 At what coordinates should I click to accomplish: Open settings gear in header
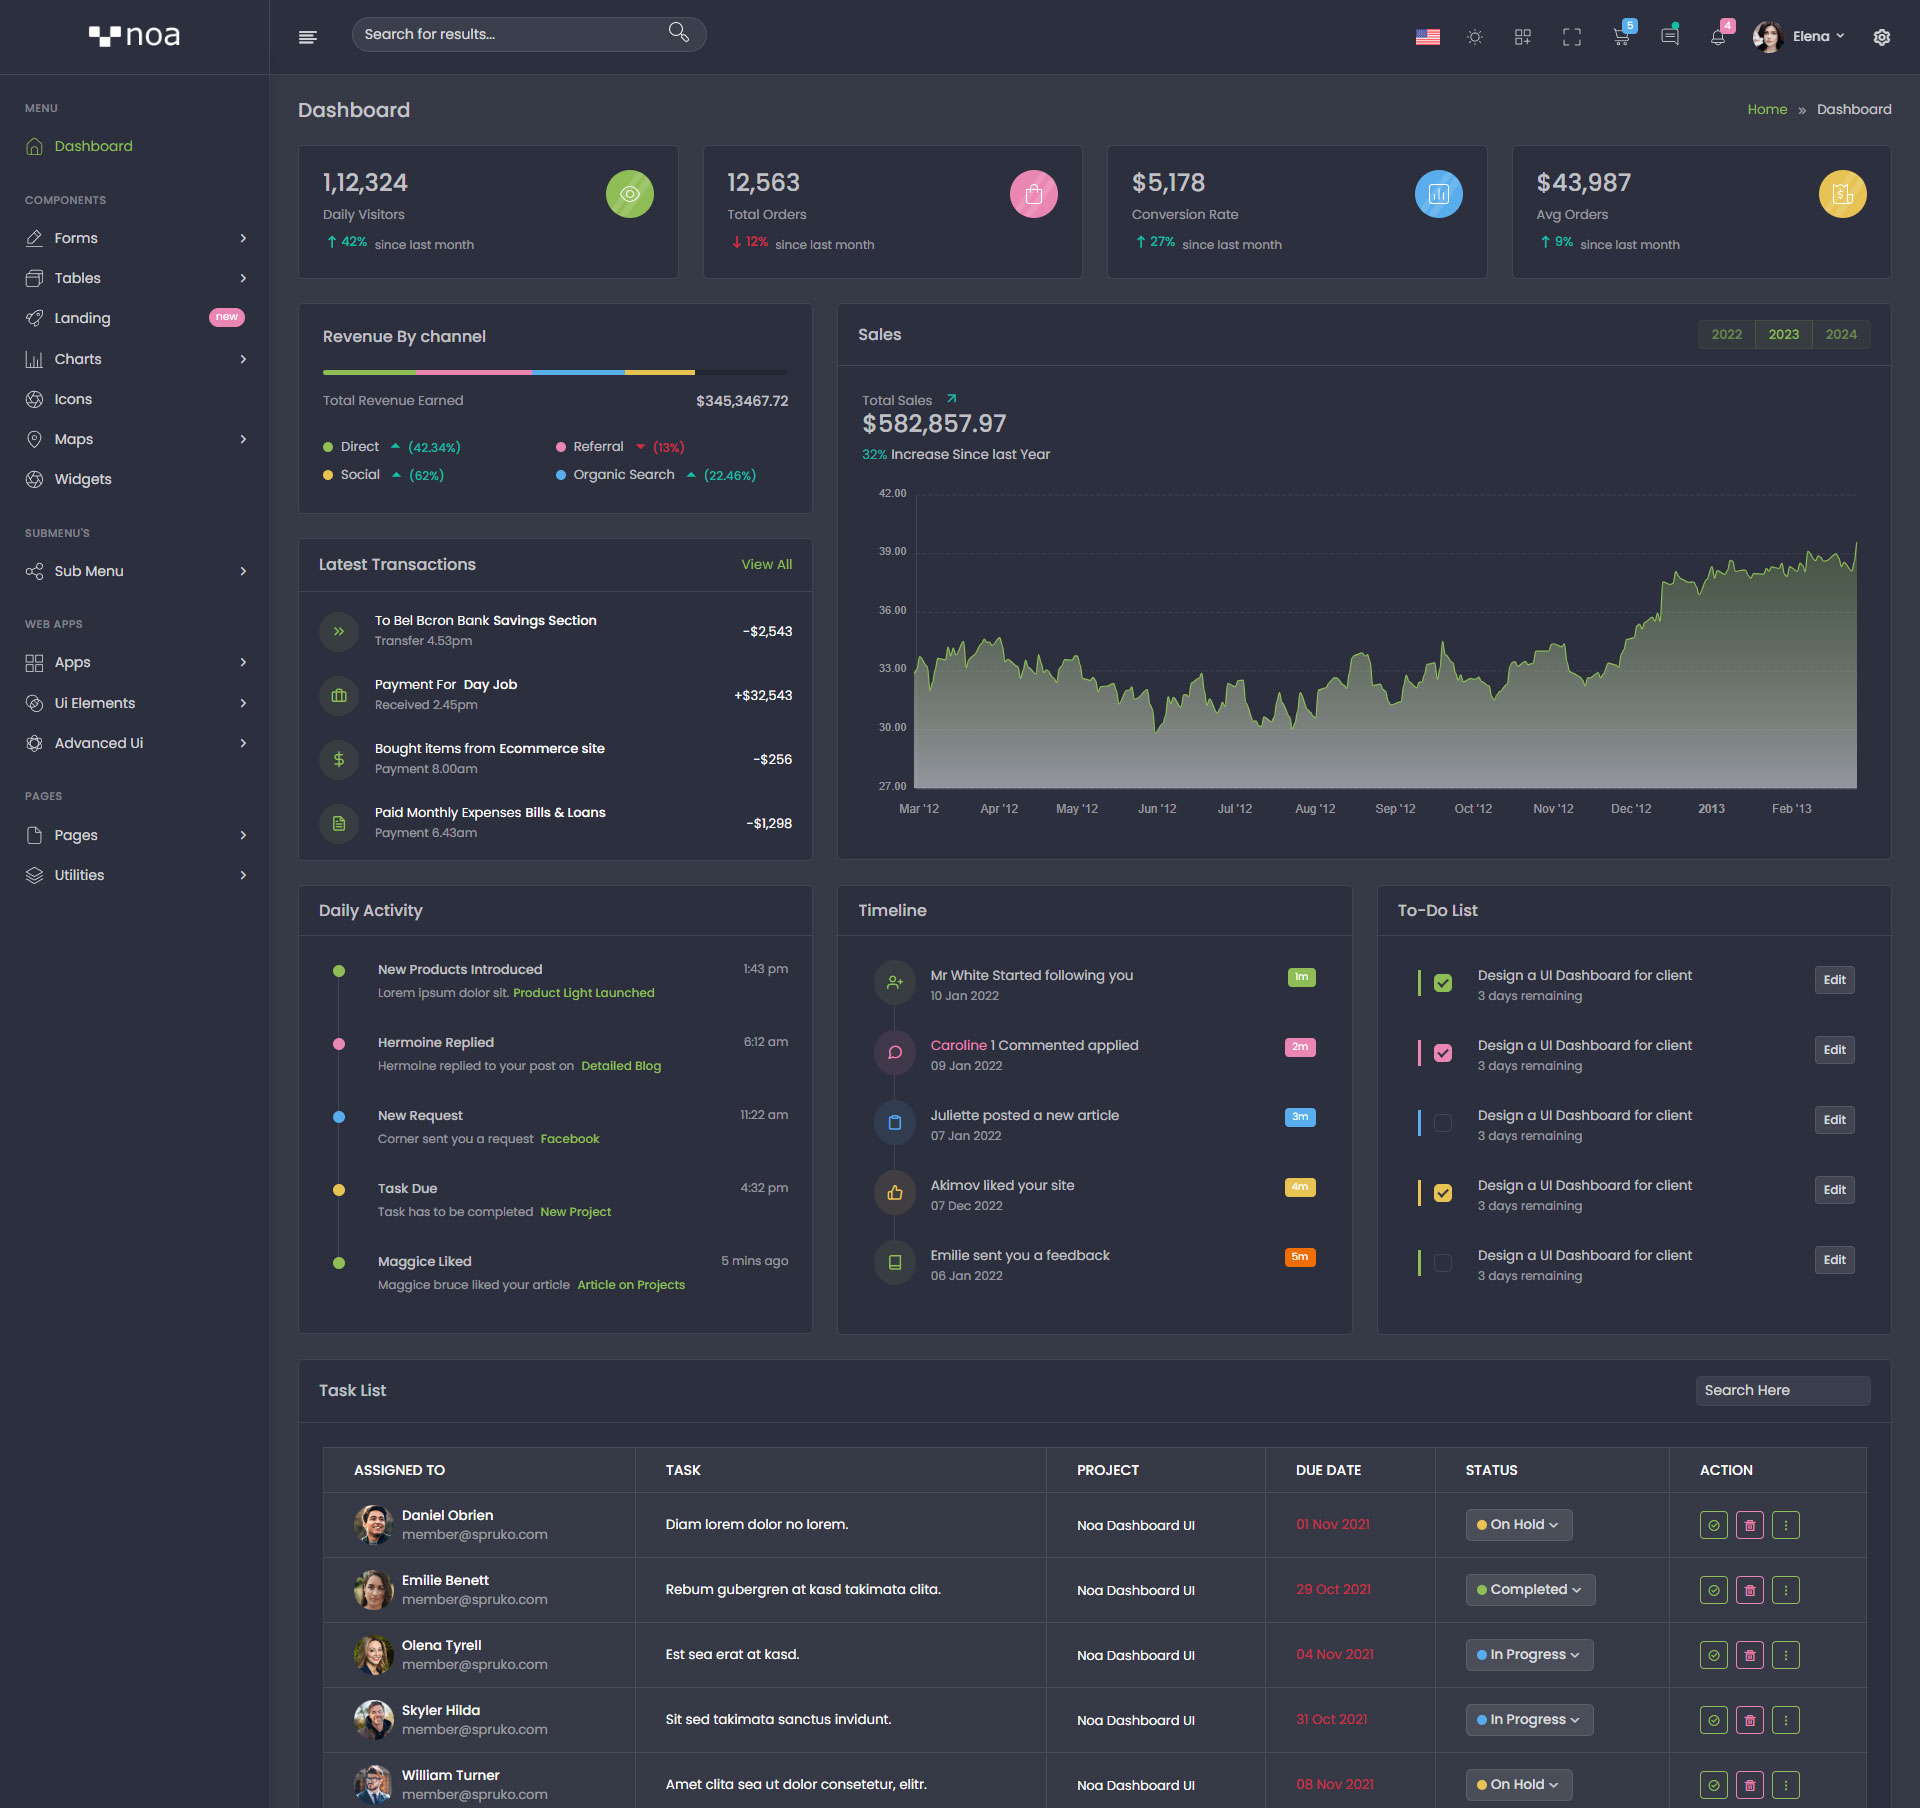click(x=1882, y=37)
